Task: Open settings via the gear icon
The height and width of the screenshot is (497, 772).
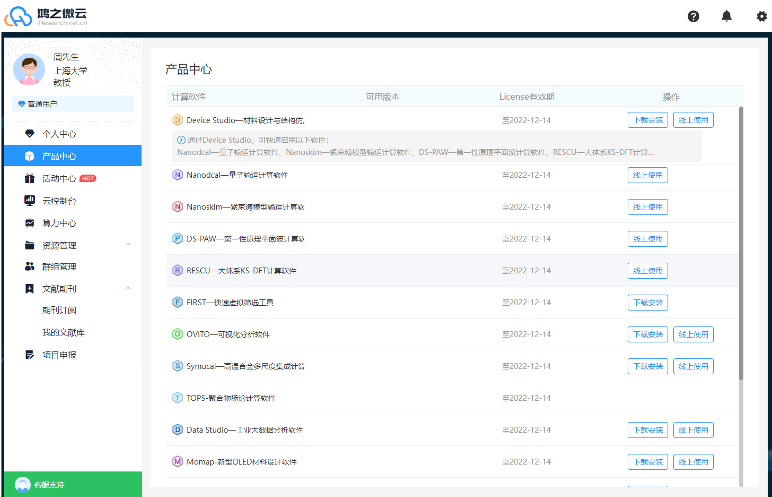Action: click(761, 16)
